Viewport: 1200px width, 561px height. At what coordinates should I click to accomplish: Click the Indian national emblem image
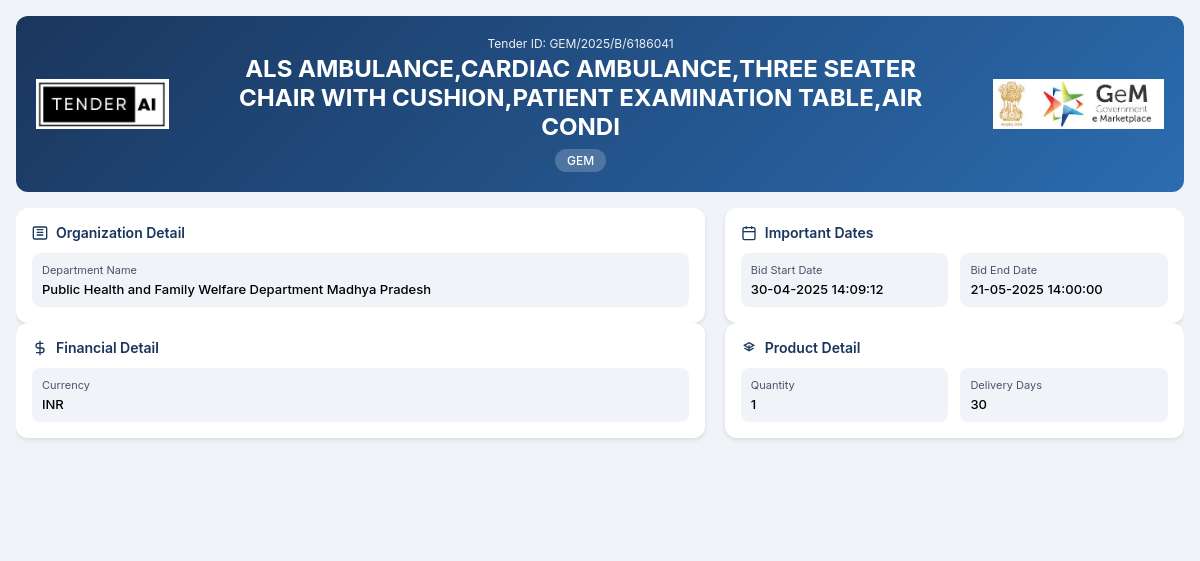1012,104
